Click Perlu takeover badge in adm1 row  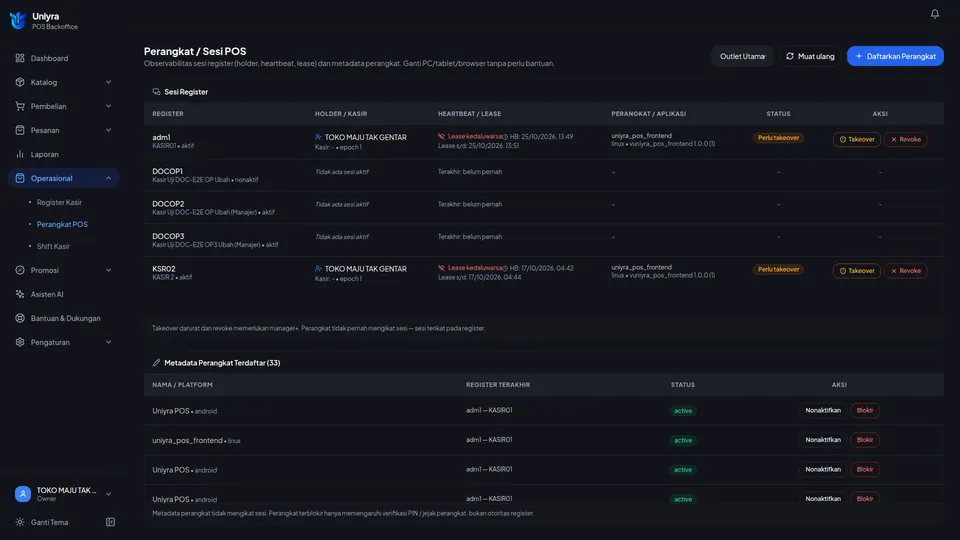click(778, 138)
